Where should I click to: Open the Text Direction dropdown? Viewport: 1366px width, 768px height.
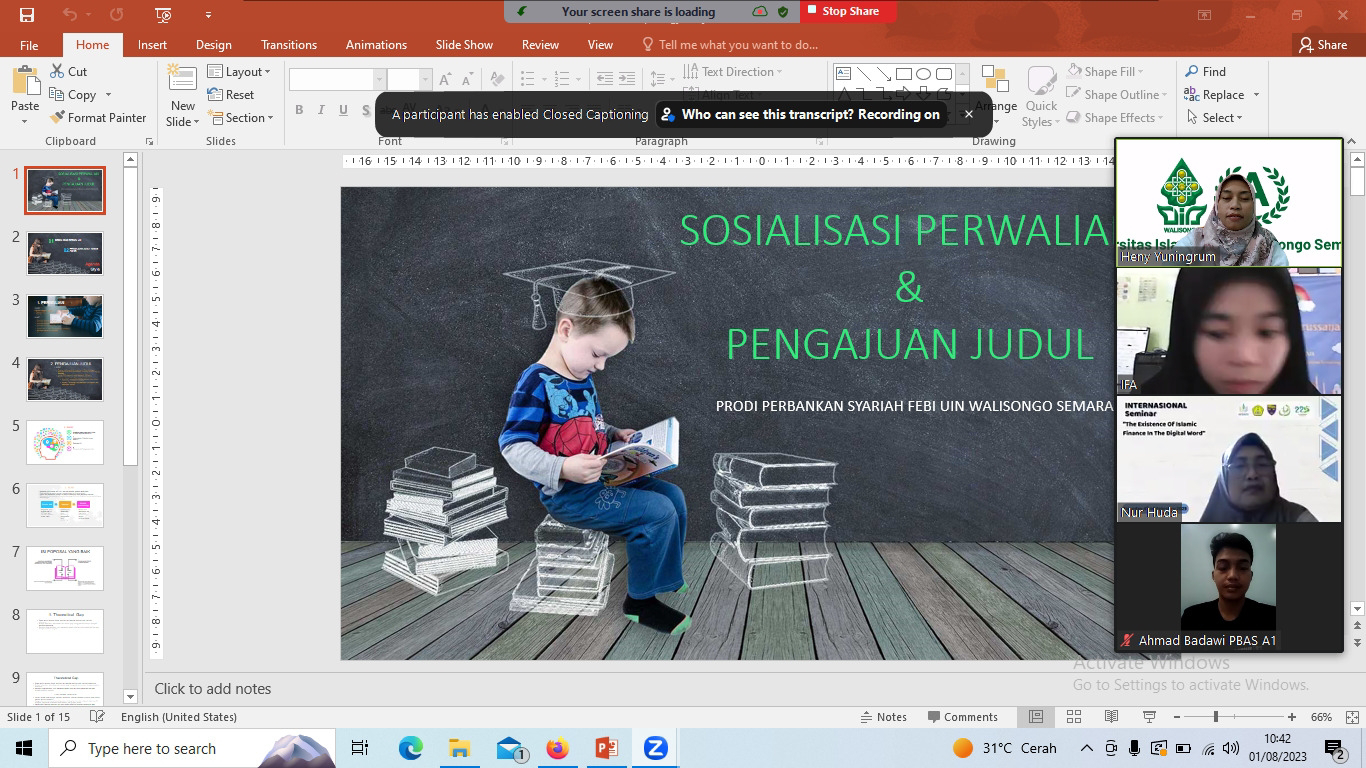tap(733, 72)
